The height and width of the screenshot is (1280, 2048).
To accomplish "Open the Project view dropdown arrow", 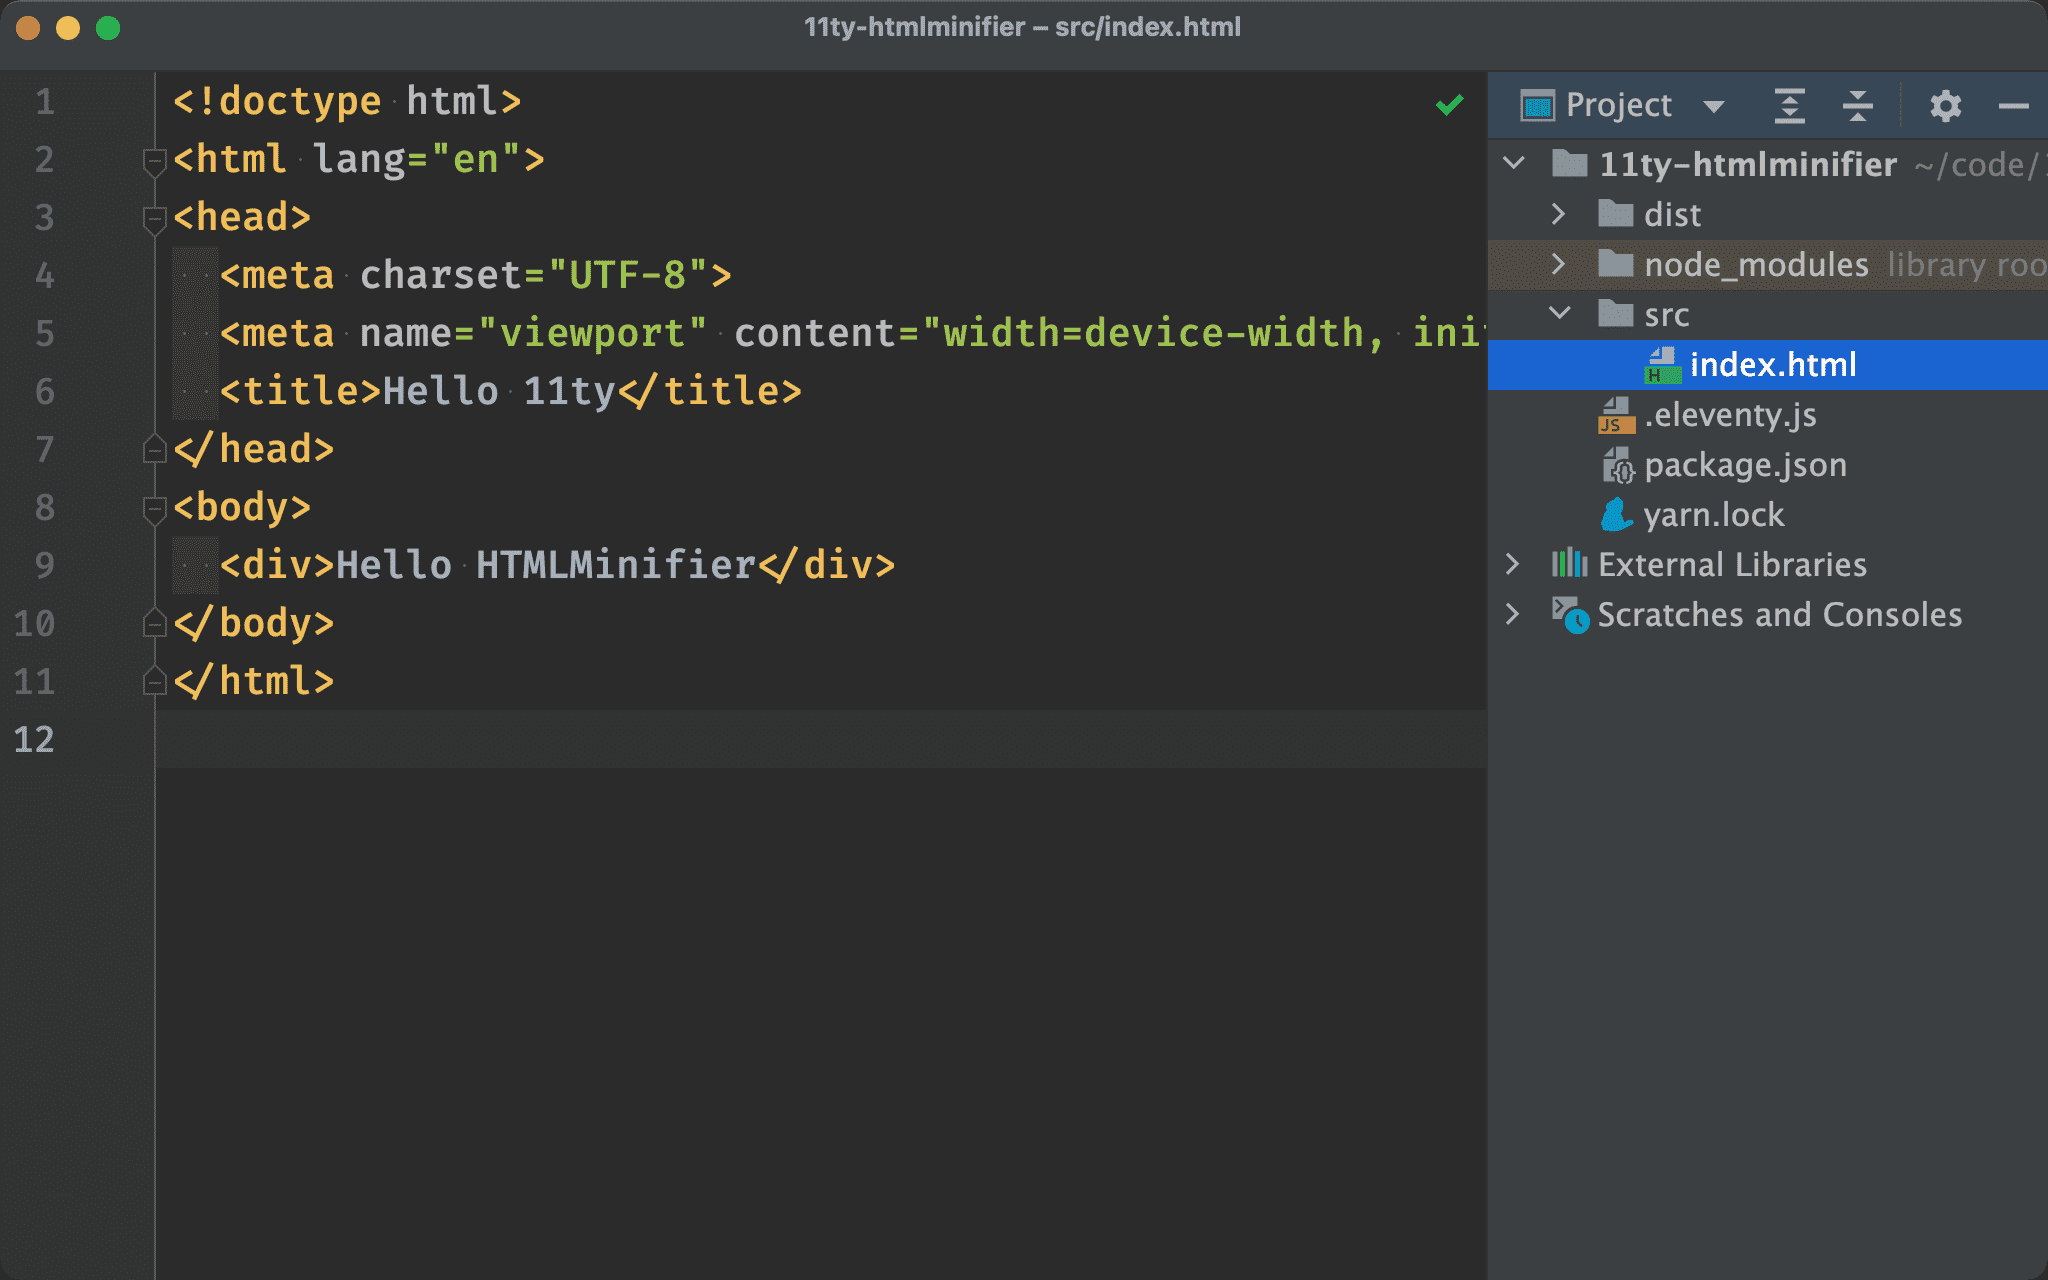I will coord(1713,106).
